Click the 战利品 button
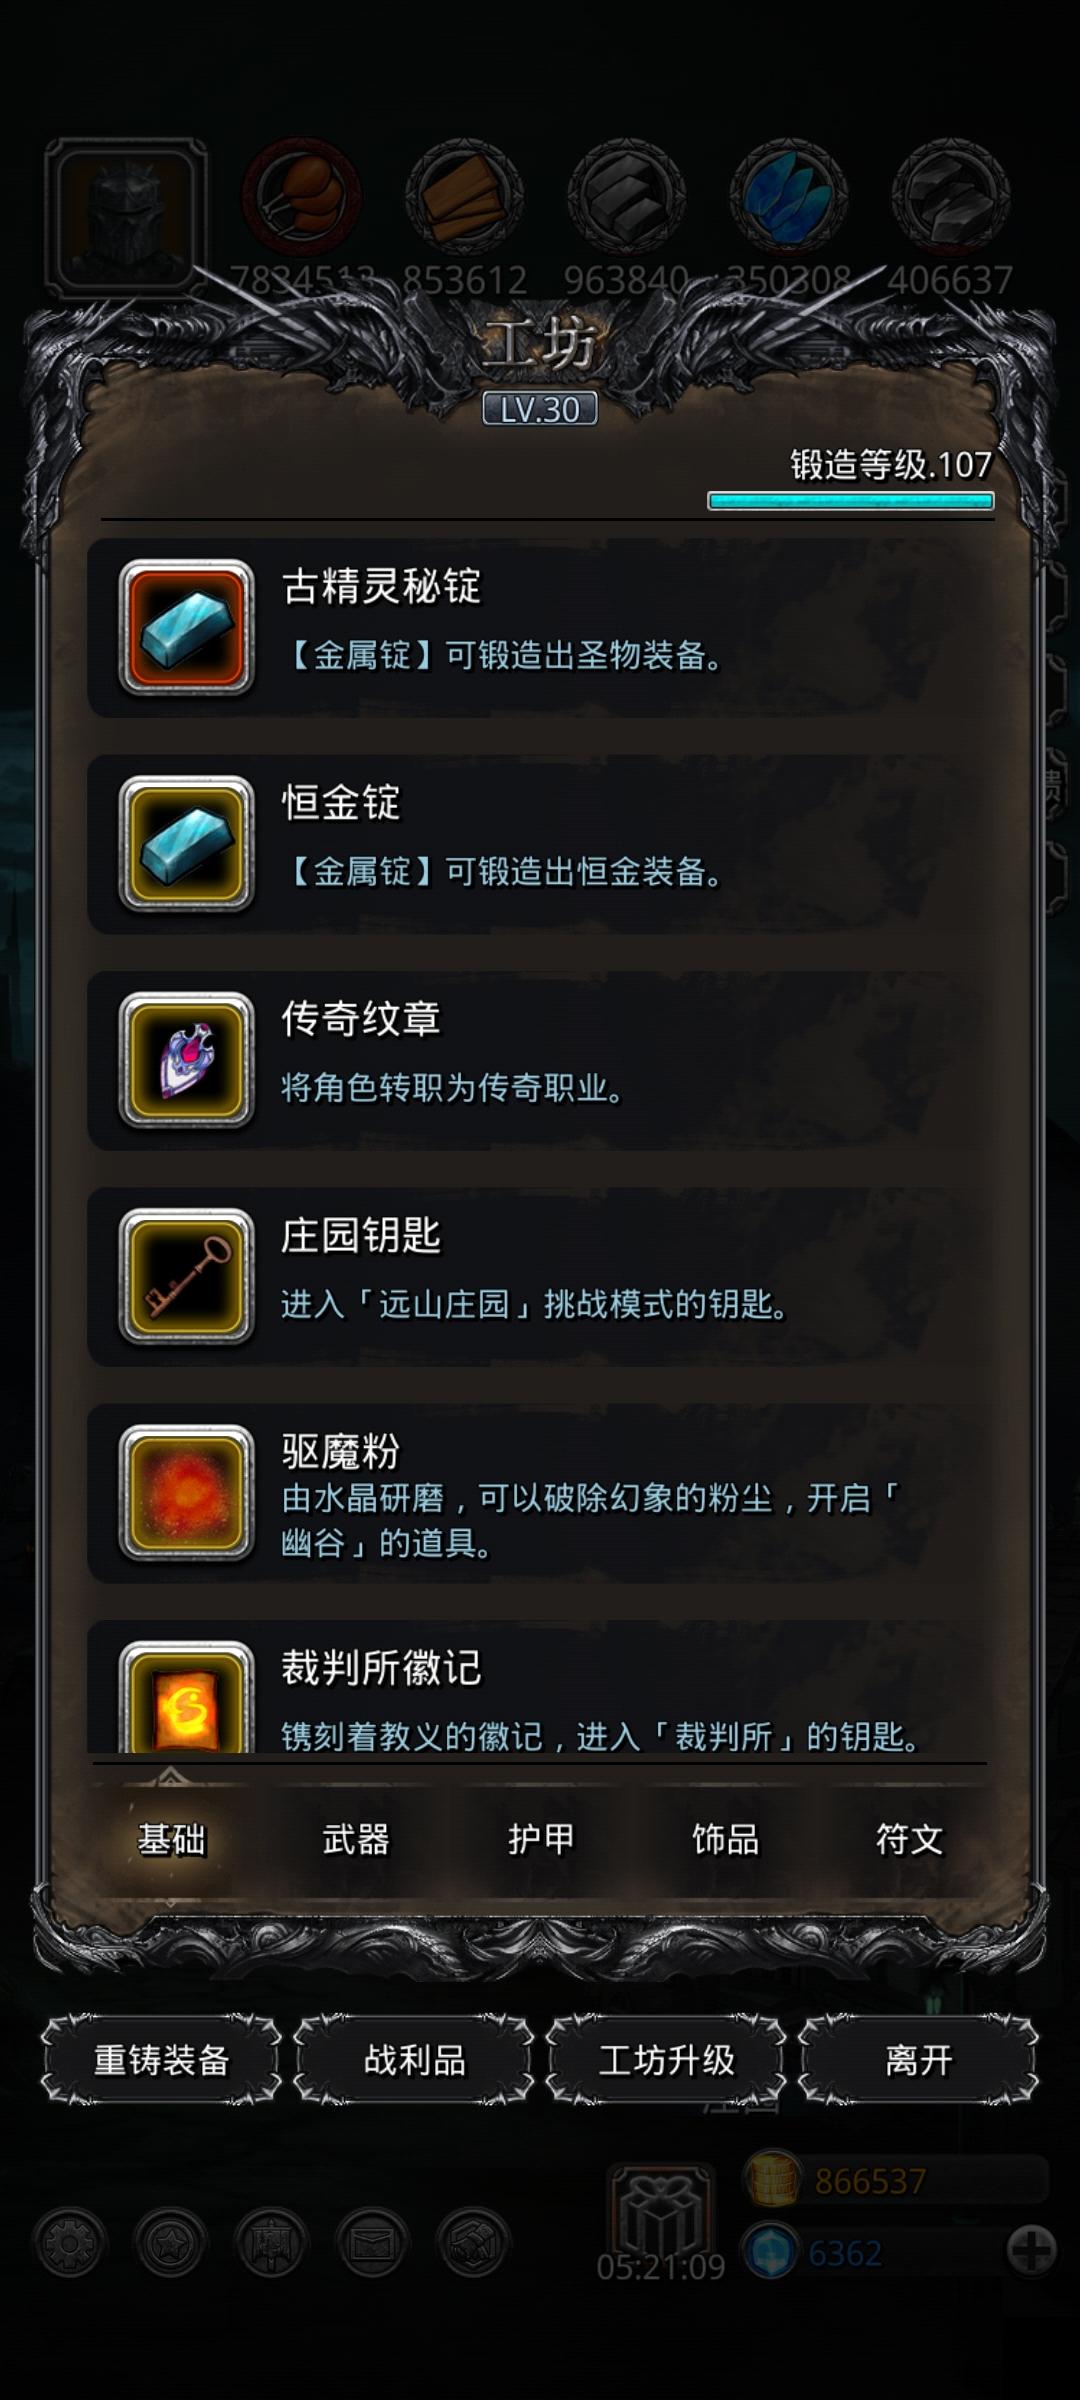 (414, 2060)
